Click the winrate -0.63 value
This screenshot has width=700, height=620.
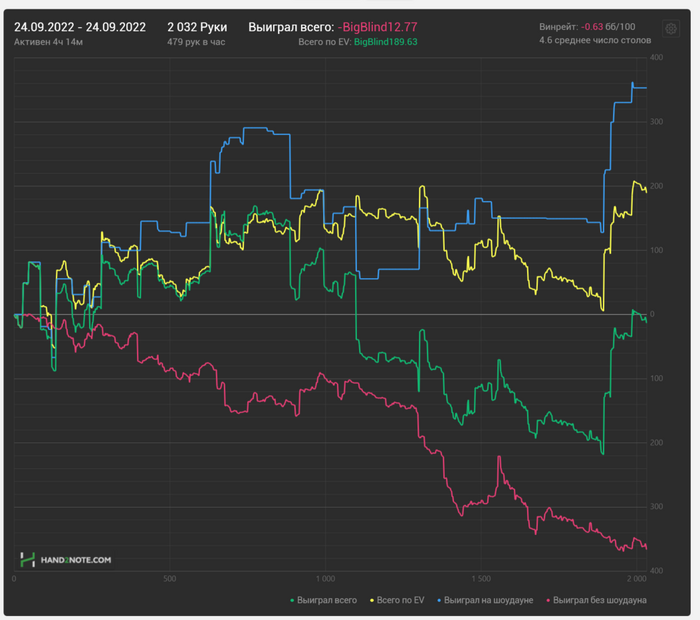(595, 27)
